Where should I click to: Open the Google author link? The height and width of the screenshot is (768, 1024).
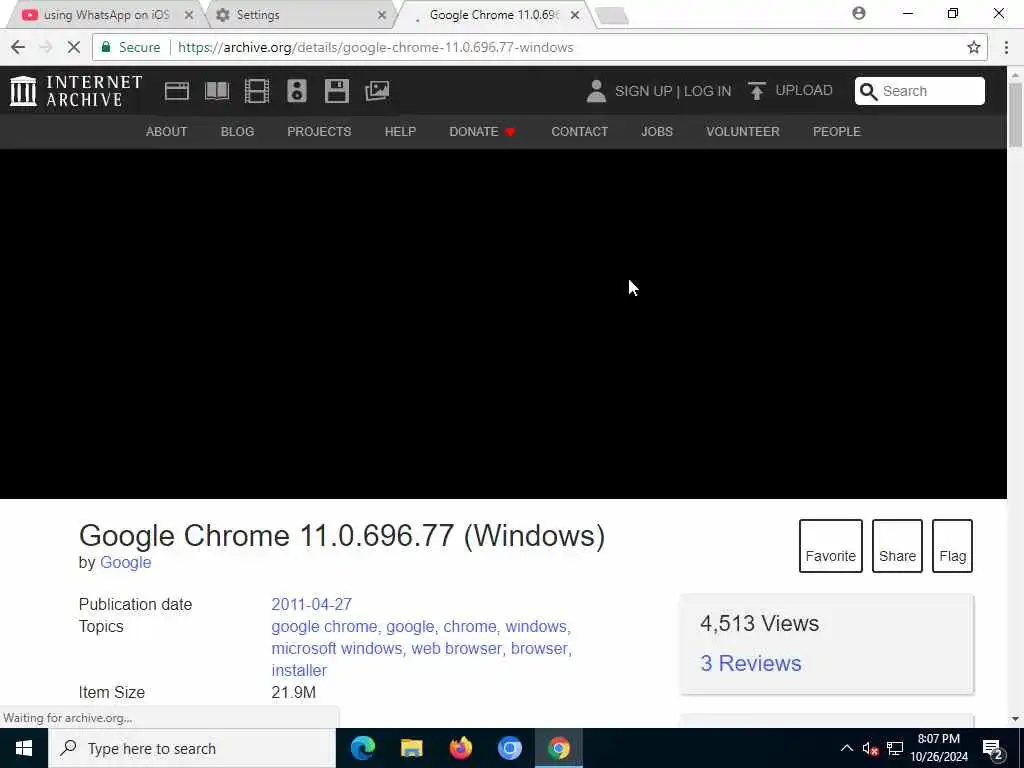[x=125, y=562]
